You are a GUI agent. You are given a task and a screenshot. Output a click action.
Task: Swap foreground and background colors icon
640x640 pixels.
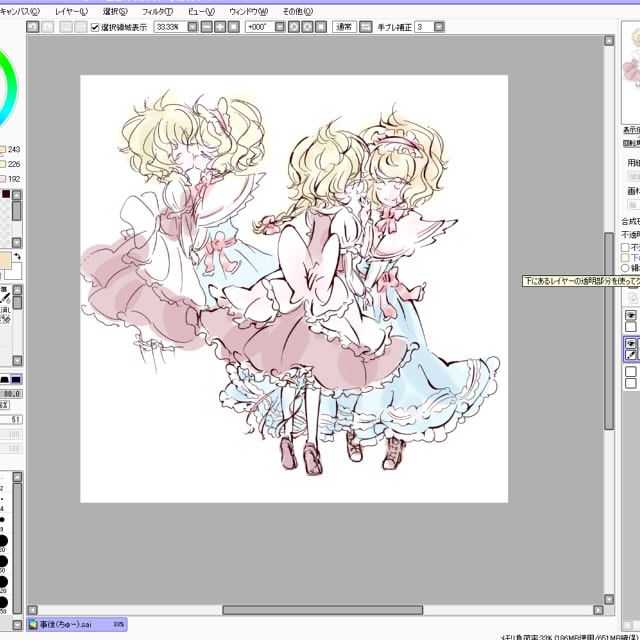click(x=17, y=256)
